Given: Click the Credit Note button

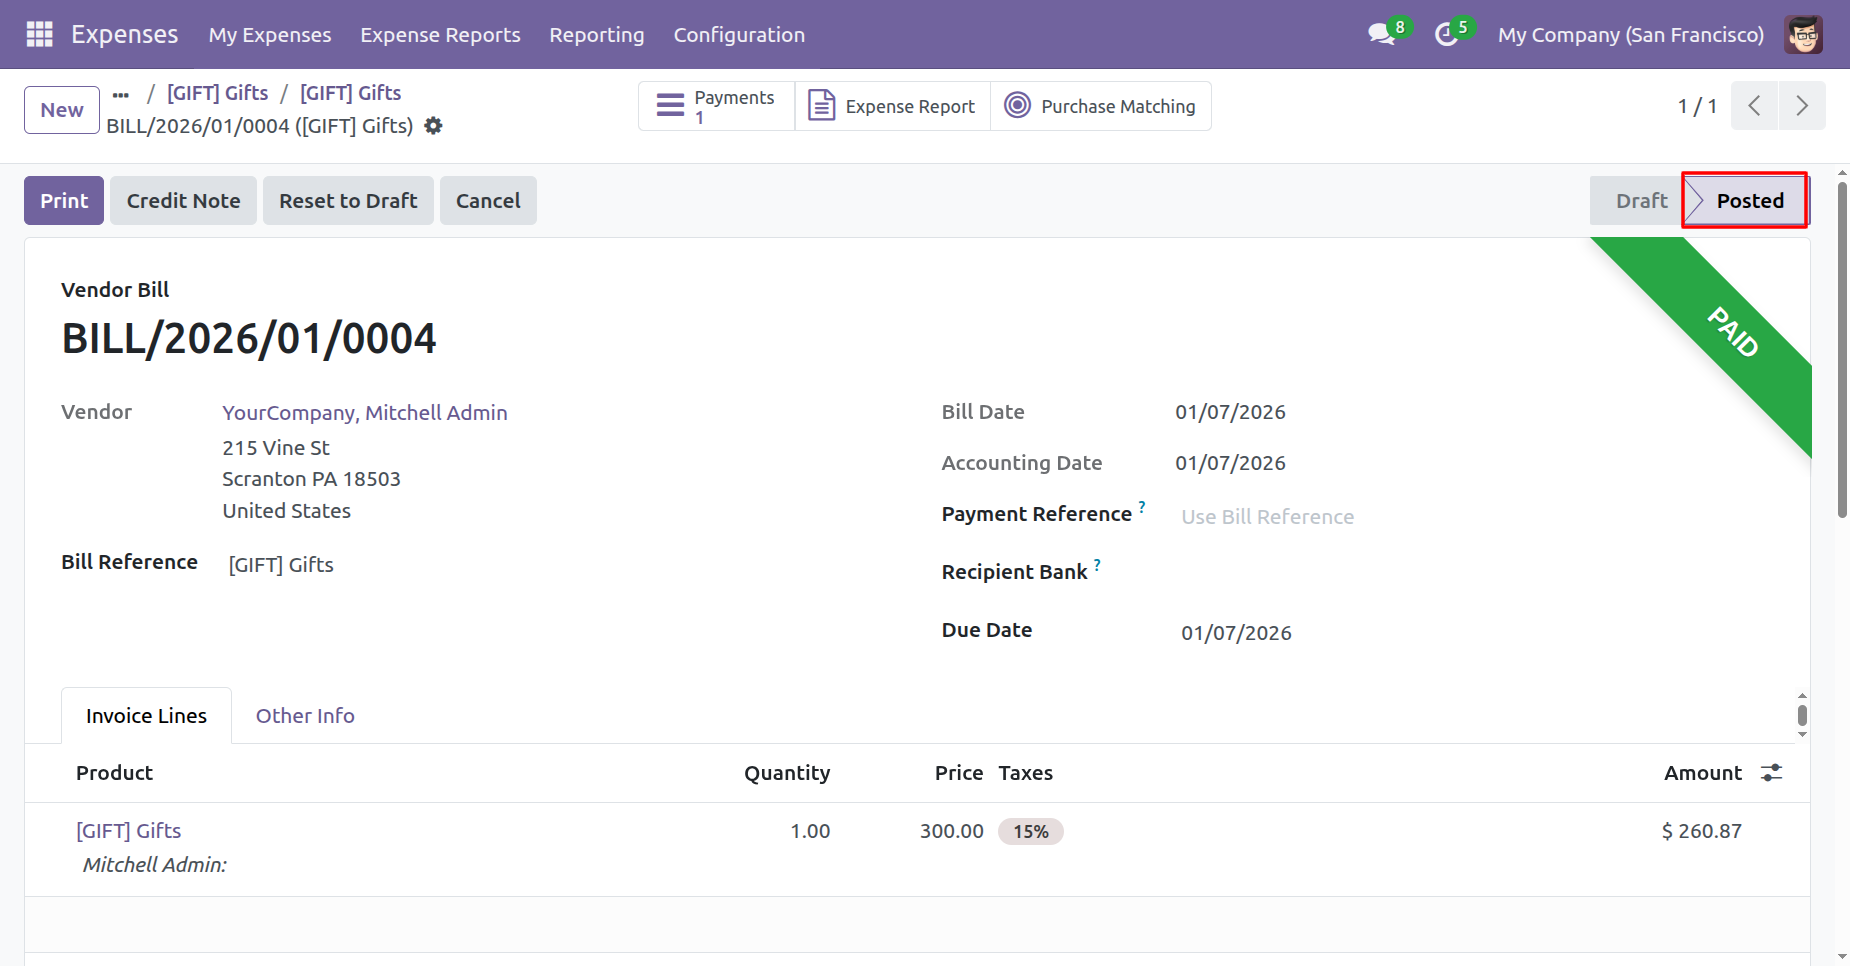Looking at the screenshot, I should pyautogui.click(x=183, y=201).
